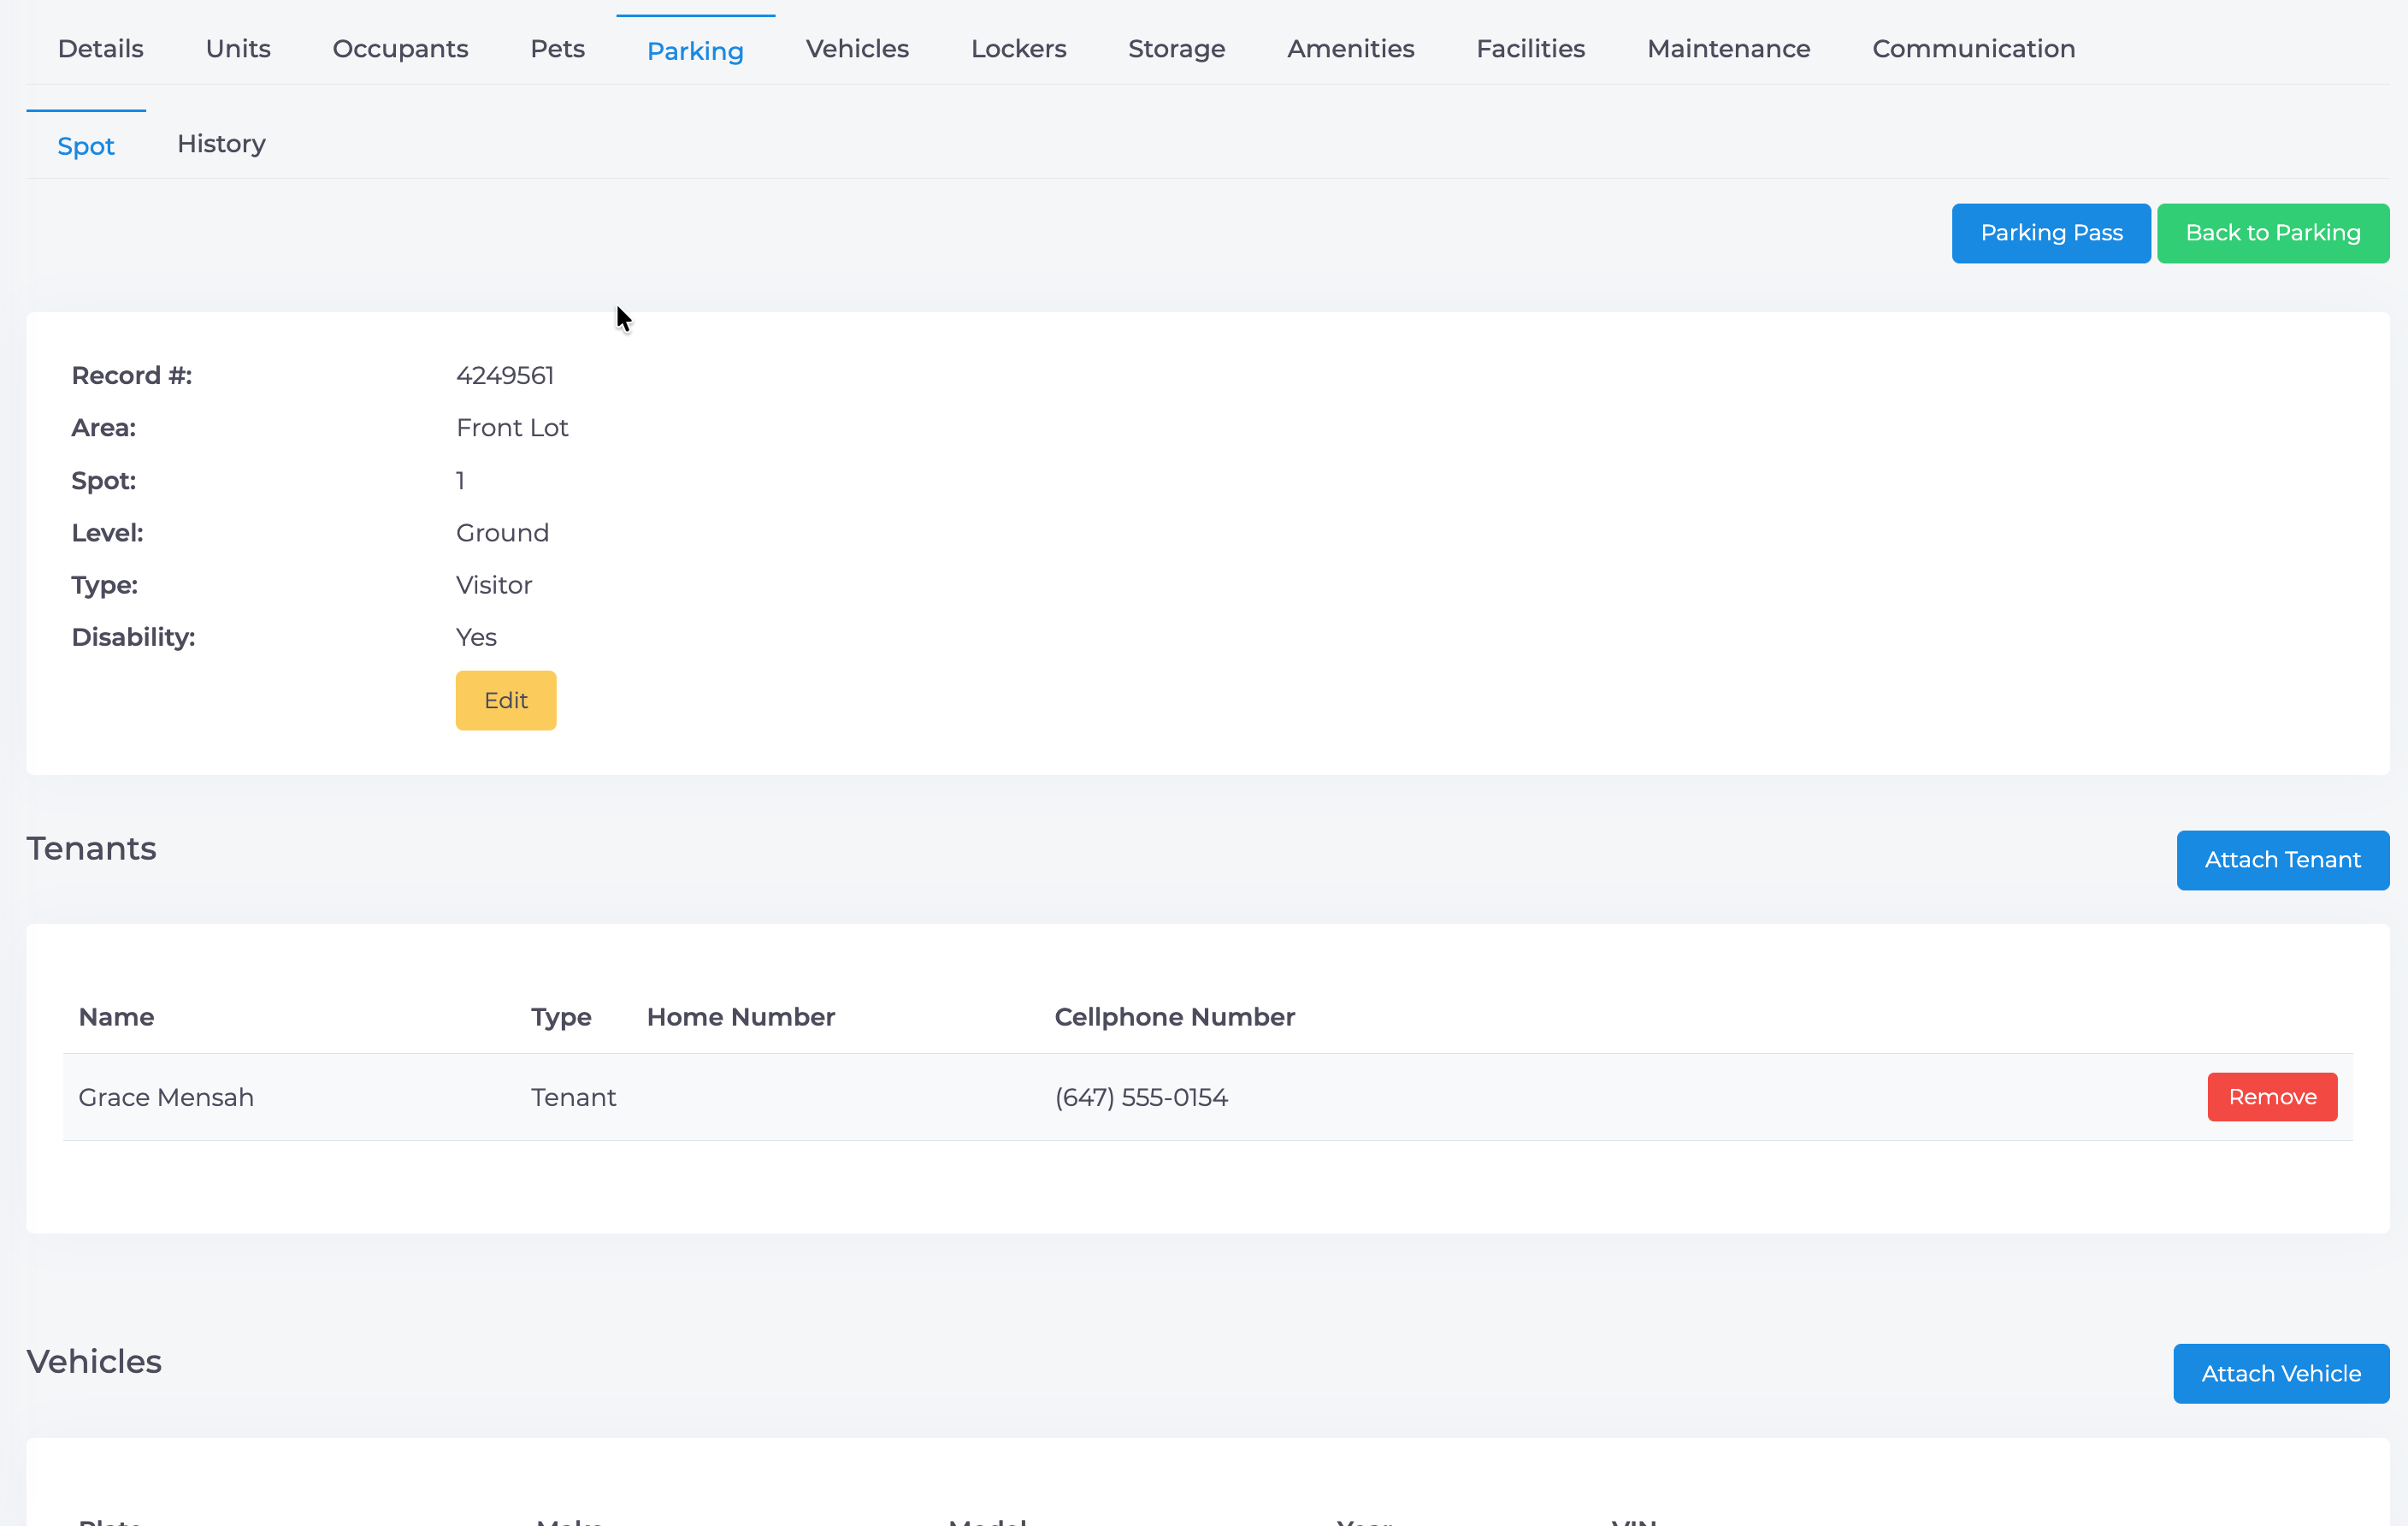Switch to the History sub-tab
The width and height of the screenshot is (2408, 1526).
pos(221,144)
